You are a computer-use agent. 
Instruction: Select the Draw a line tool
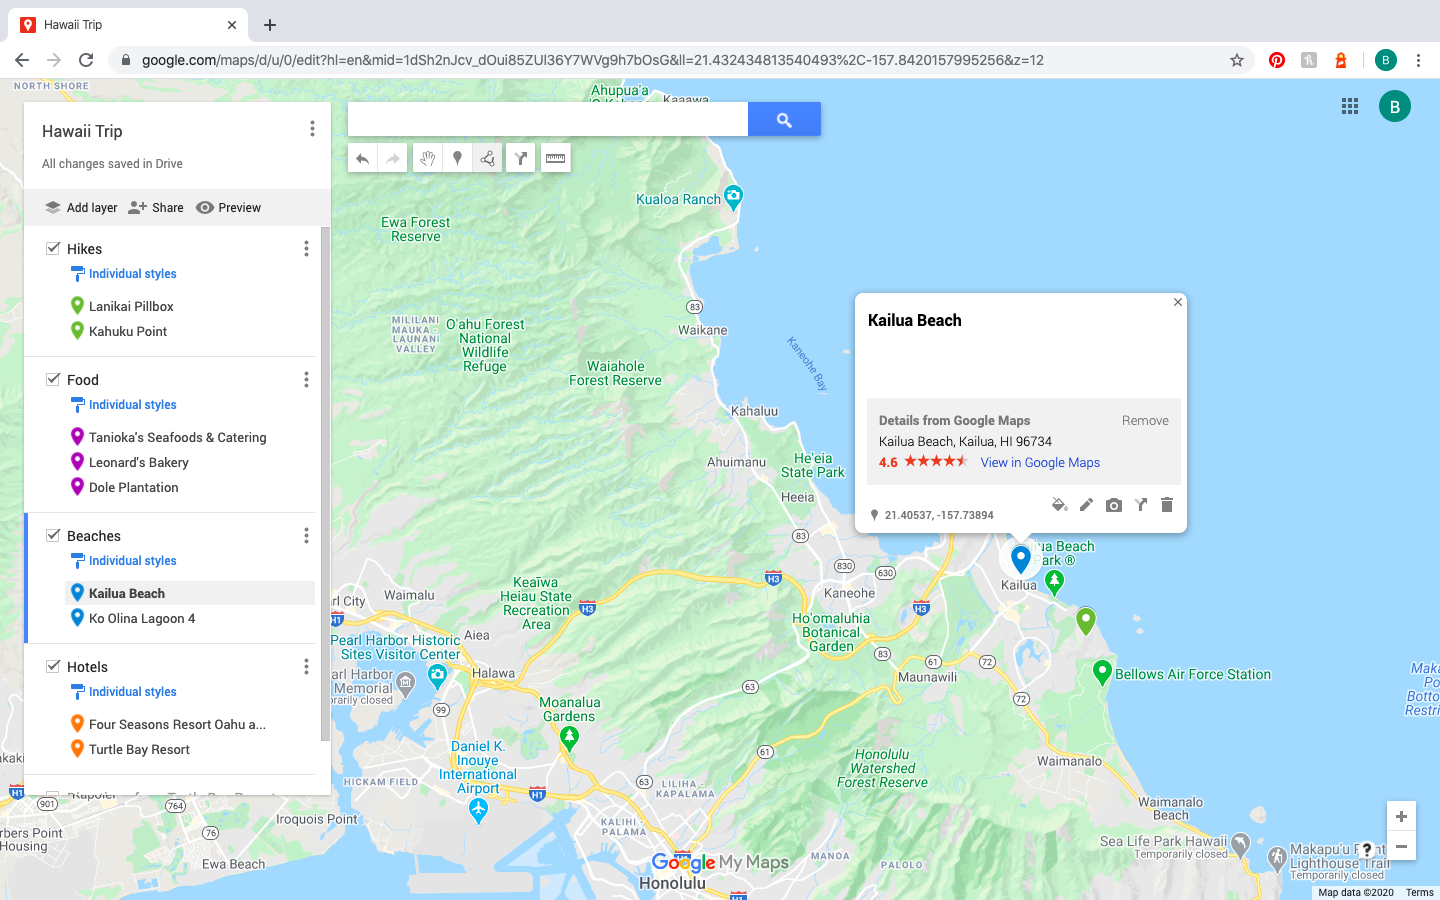(x=488, y=158)
